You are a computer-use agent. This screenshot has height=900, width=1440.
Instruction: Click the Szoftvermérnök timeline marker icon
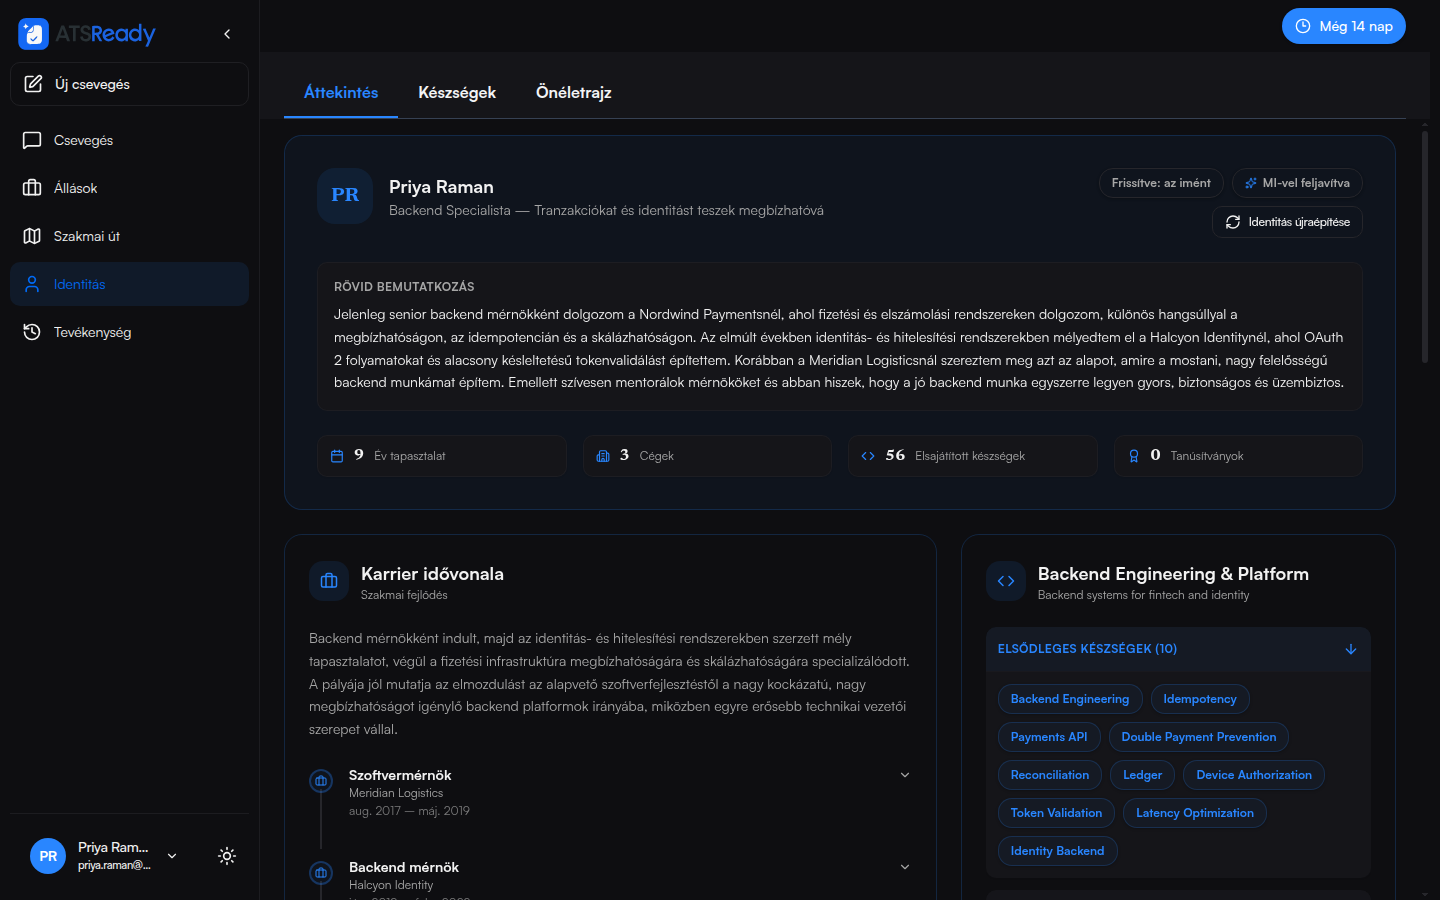(321, 781)
